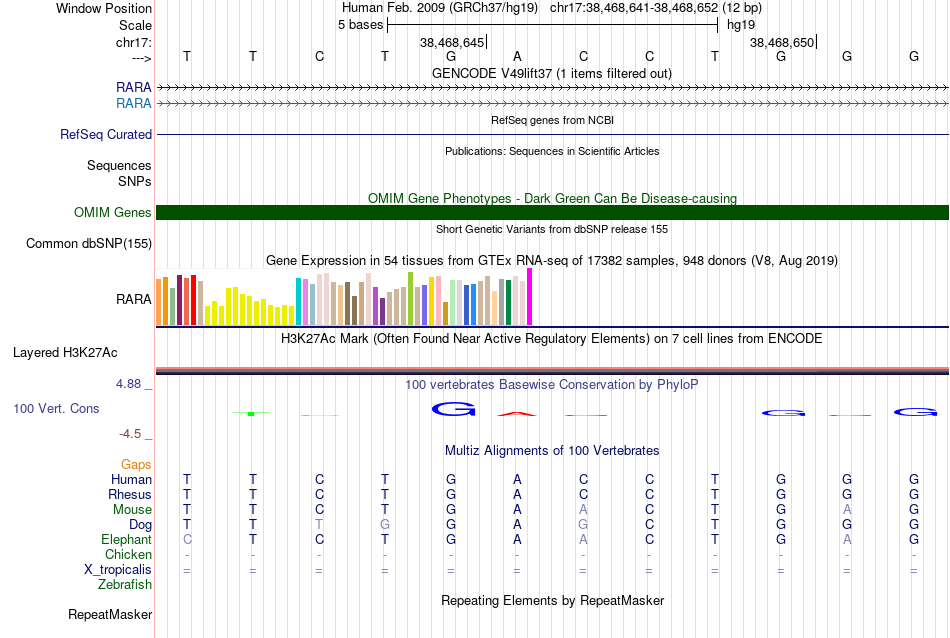Image resolution: width=950 pixels, height=638 pixels.
Task: Click the Sequences track label
Action: coord(119,165)
